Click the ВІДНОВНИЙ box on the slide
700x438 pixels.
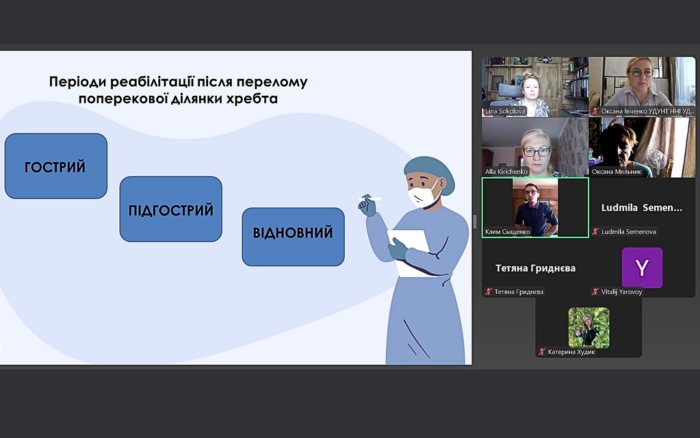[293, 235]
